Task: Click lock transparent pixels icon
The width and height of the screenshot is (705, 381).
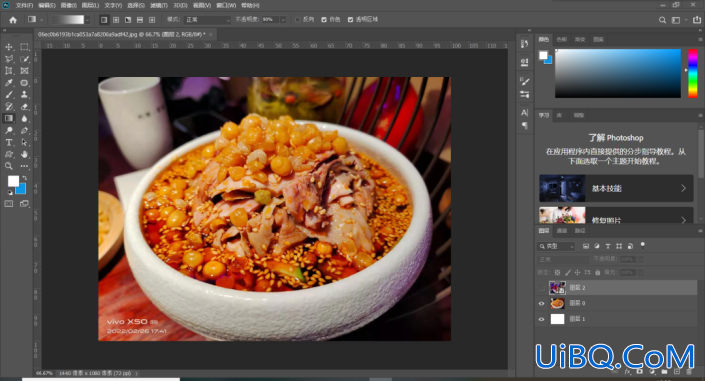Action: click(558, 272)
